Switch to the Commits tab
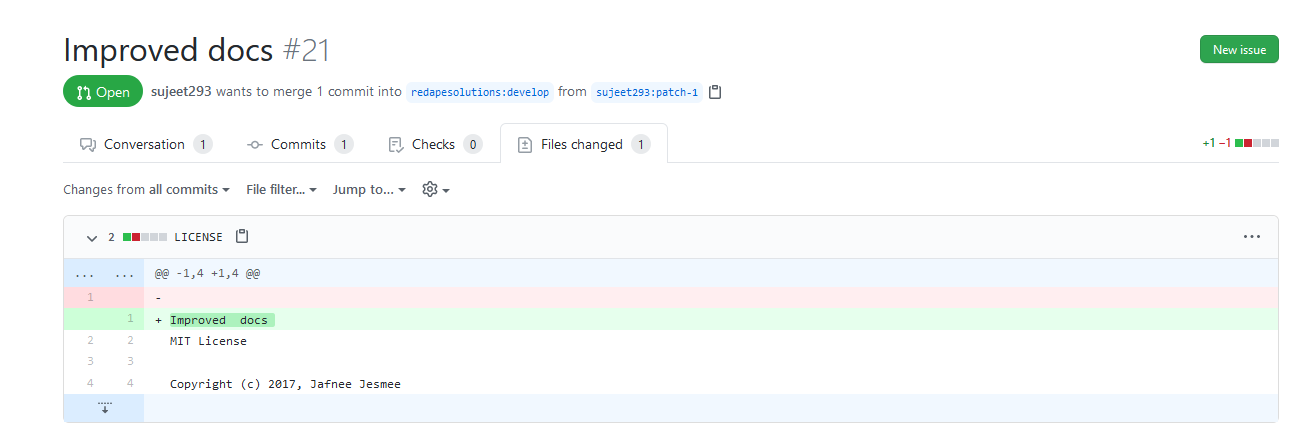 point(300,144)
